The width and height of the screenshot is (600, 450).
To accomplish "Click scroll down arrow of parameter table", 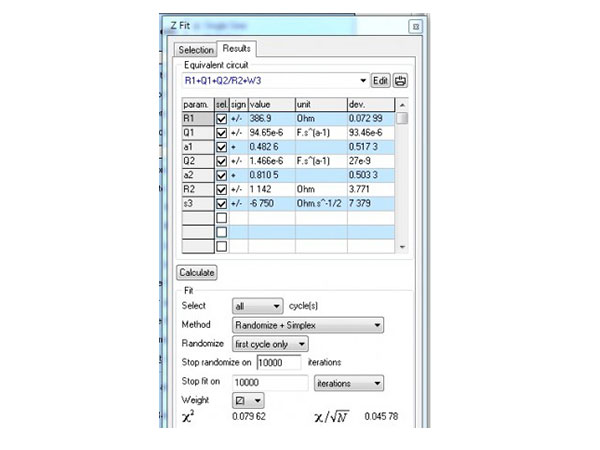I will pos(402,245).
